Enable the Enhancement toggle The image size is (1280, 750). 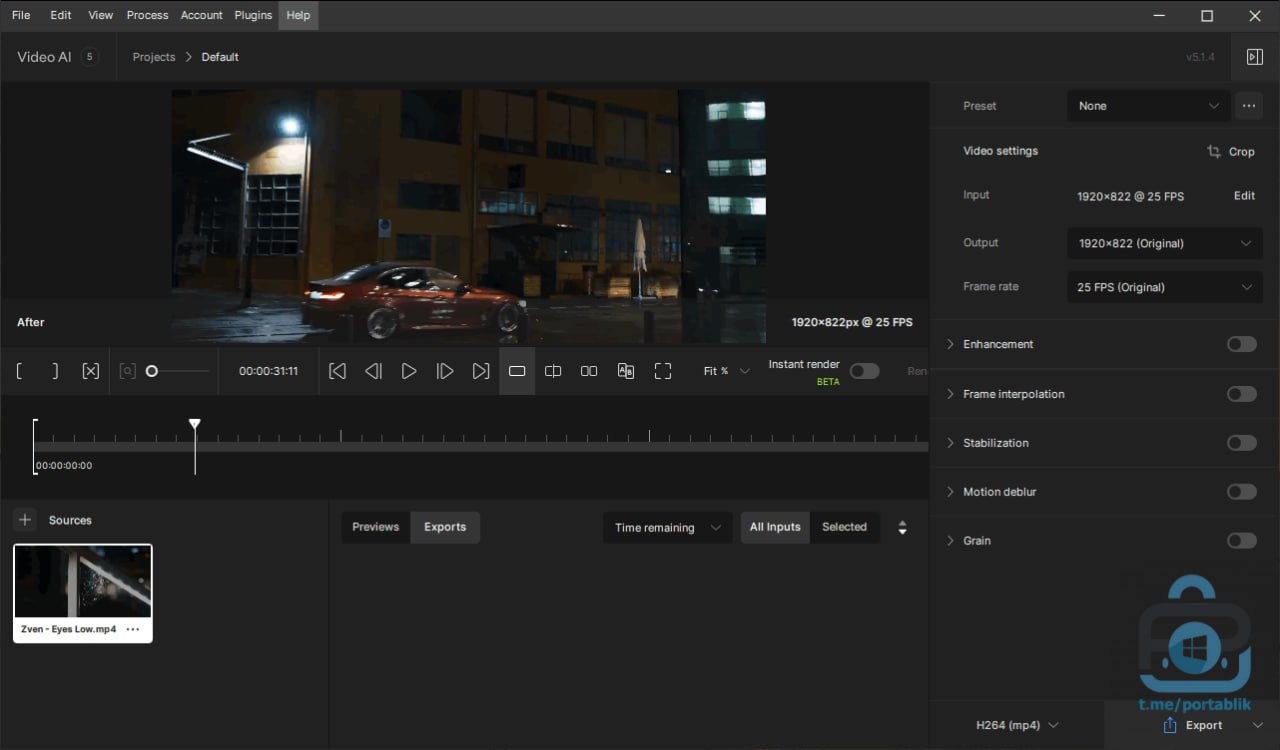(1242, 344)
